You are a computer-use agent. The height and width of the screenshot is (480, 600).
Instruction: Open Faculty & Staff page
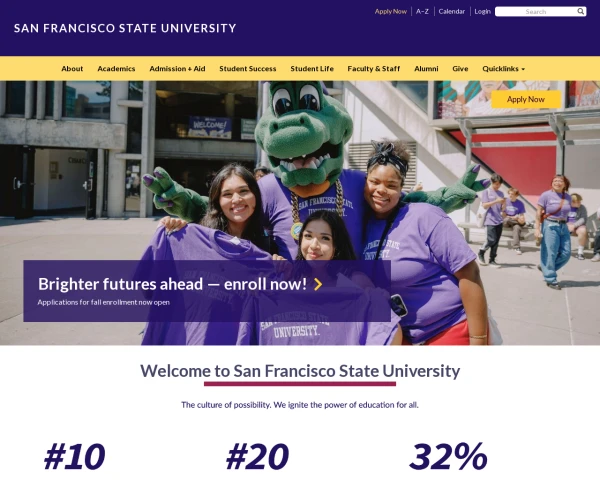point(374,69)
